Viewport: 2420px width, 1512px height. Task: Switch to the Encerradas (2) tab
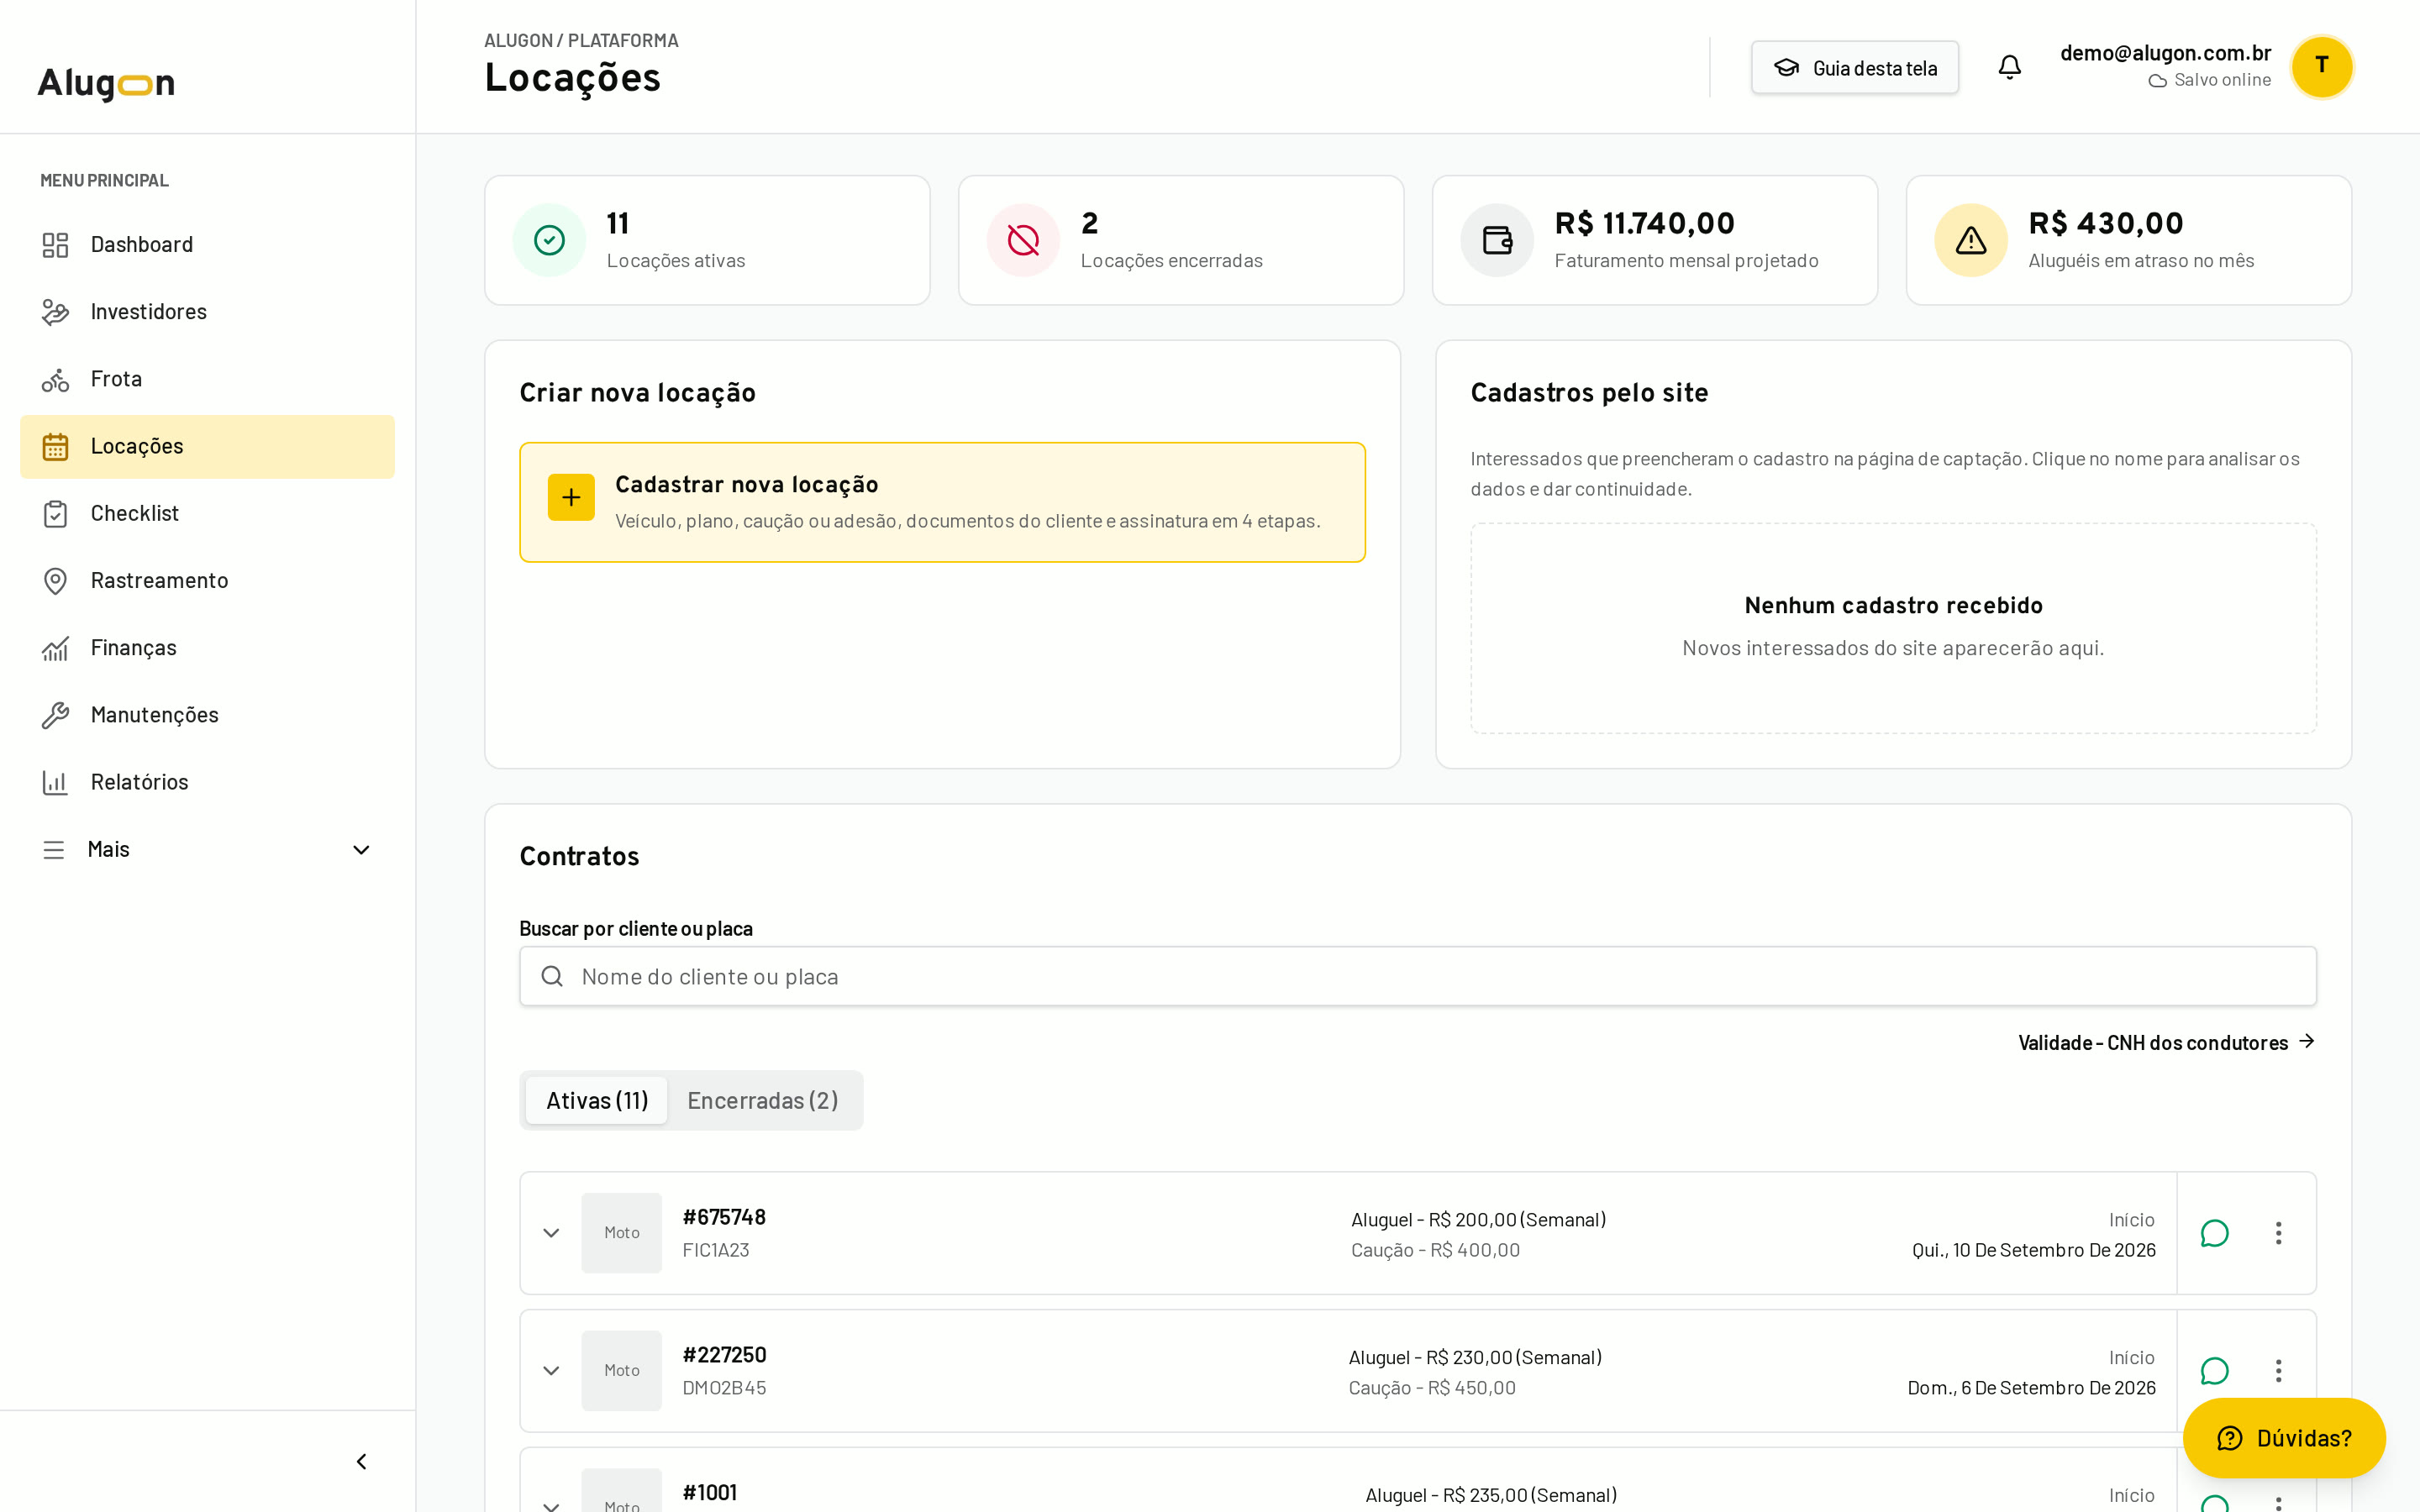[x=762, y=1100]
